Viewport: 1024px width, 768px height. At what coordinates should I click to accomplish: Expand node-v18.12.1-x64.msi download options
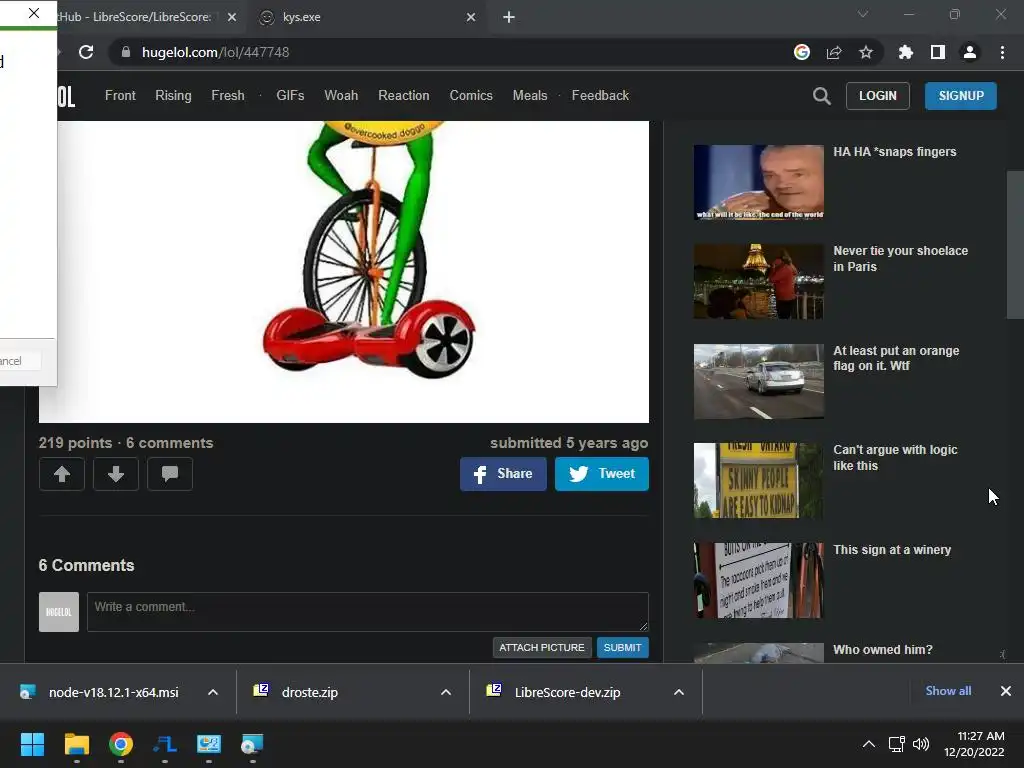pos(213,692)
